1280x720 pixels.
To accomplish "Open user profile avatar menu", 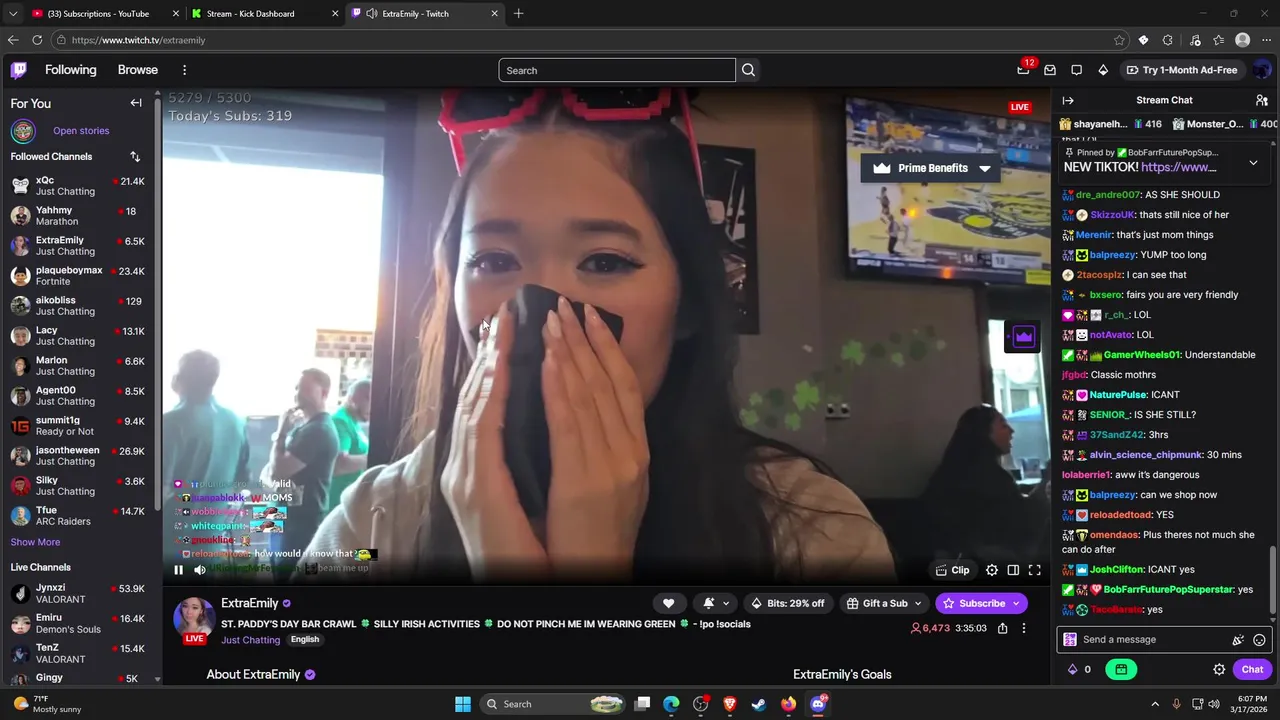I will (x=1262, y=70).
